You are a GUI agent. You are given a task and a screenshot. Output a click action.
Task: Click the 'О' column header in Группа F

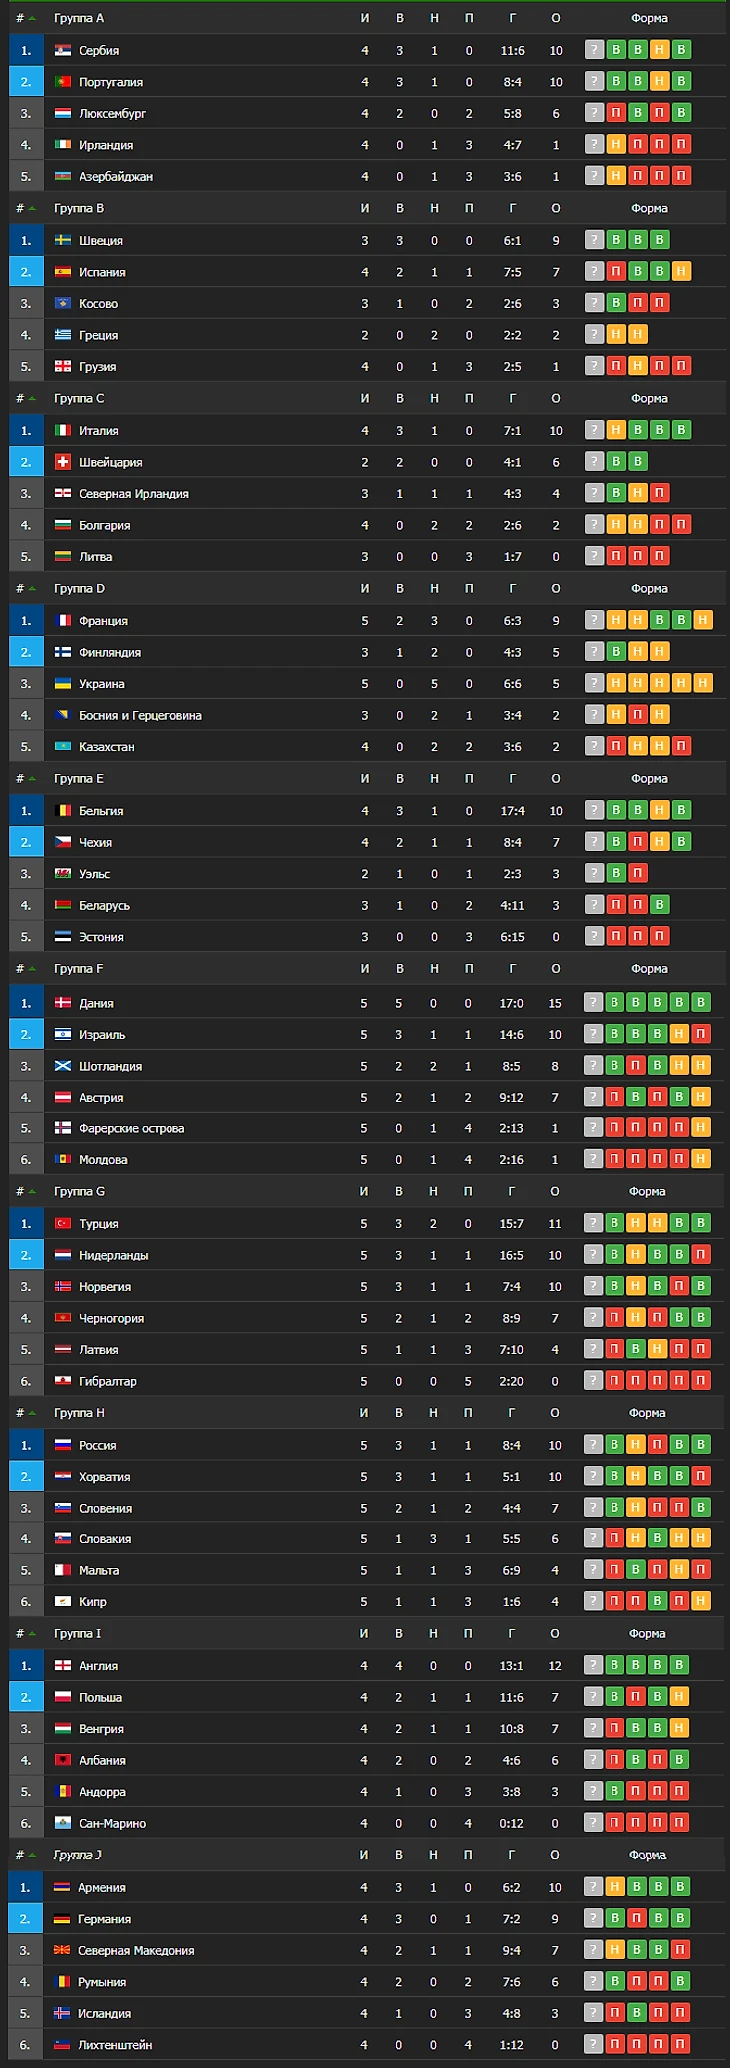(x=555, y=969)
